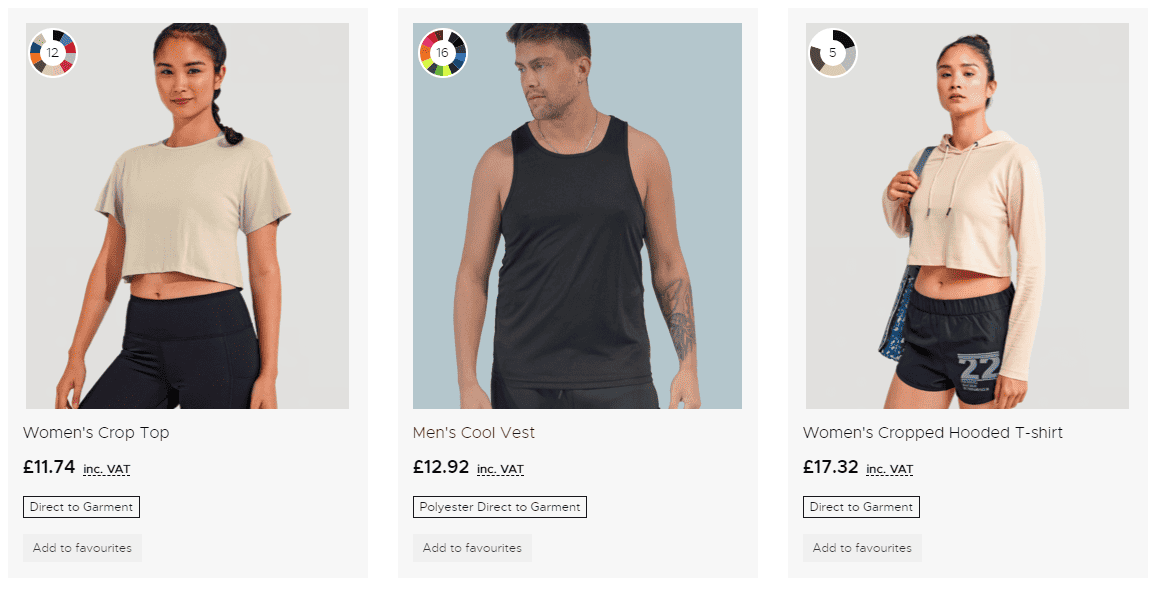Viewport: 1156px width, 592px height.
Task: Add Women's Crop Top to favourites
Action: [82, 548]
